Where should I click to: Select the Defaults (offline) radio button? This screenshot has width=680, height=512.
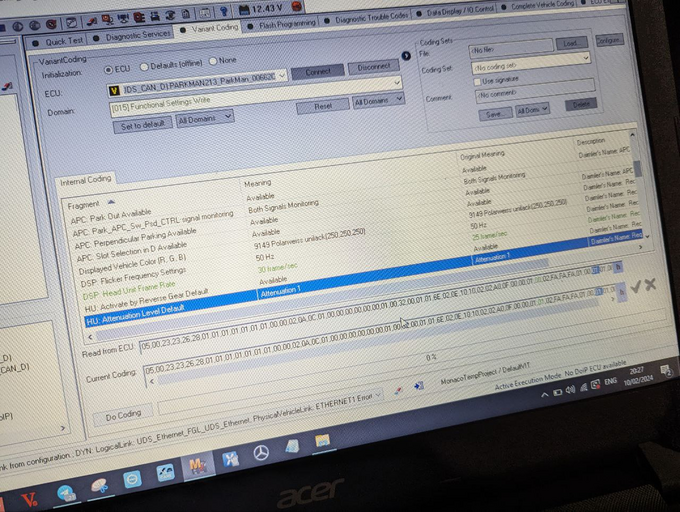point(144,67)
